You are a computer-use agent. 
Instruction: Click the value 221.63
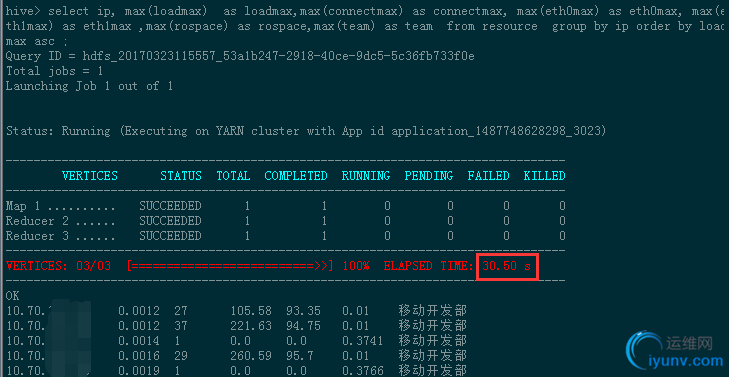coord(250,325)
